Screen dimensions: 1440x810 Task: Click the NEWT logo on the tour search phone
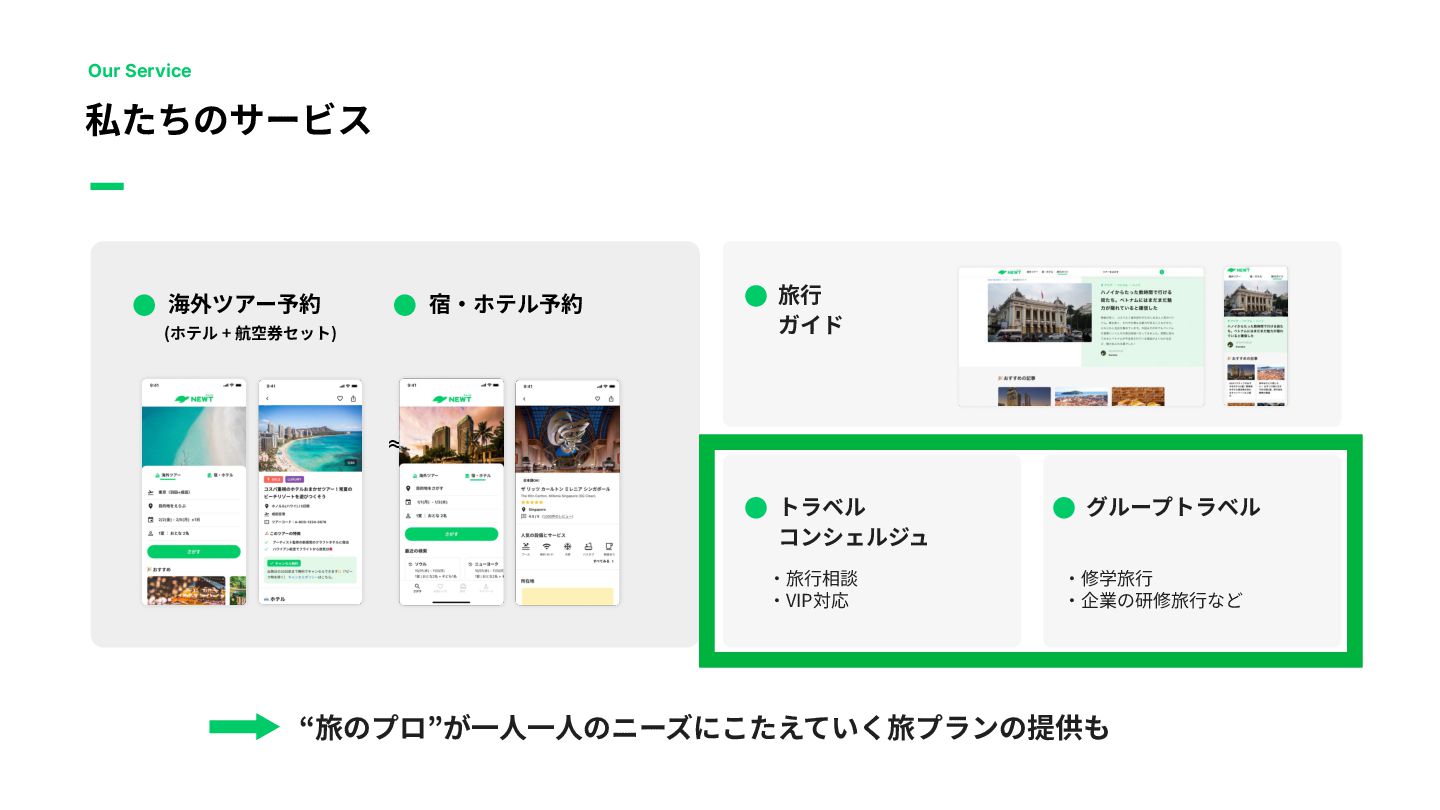(194, 399)
